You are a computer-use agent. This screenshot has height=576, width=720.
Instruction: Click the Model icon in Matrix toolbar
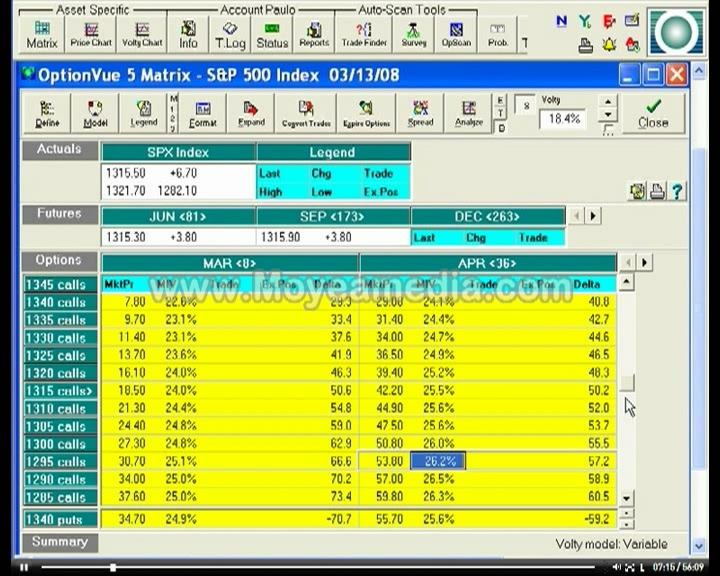coord(95,113)
